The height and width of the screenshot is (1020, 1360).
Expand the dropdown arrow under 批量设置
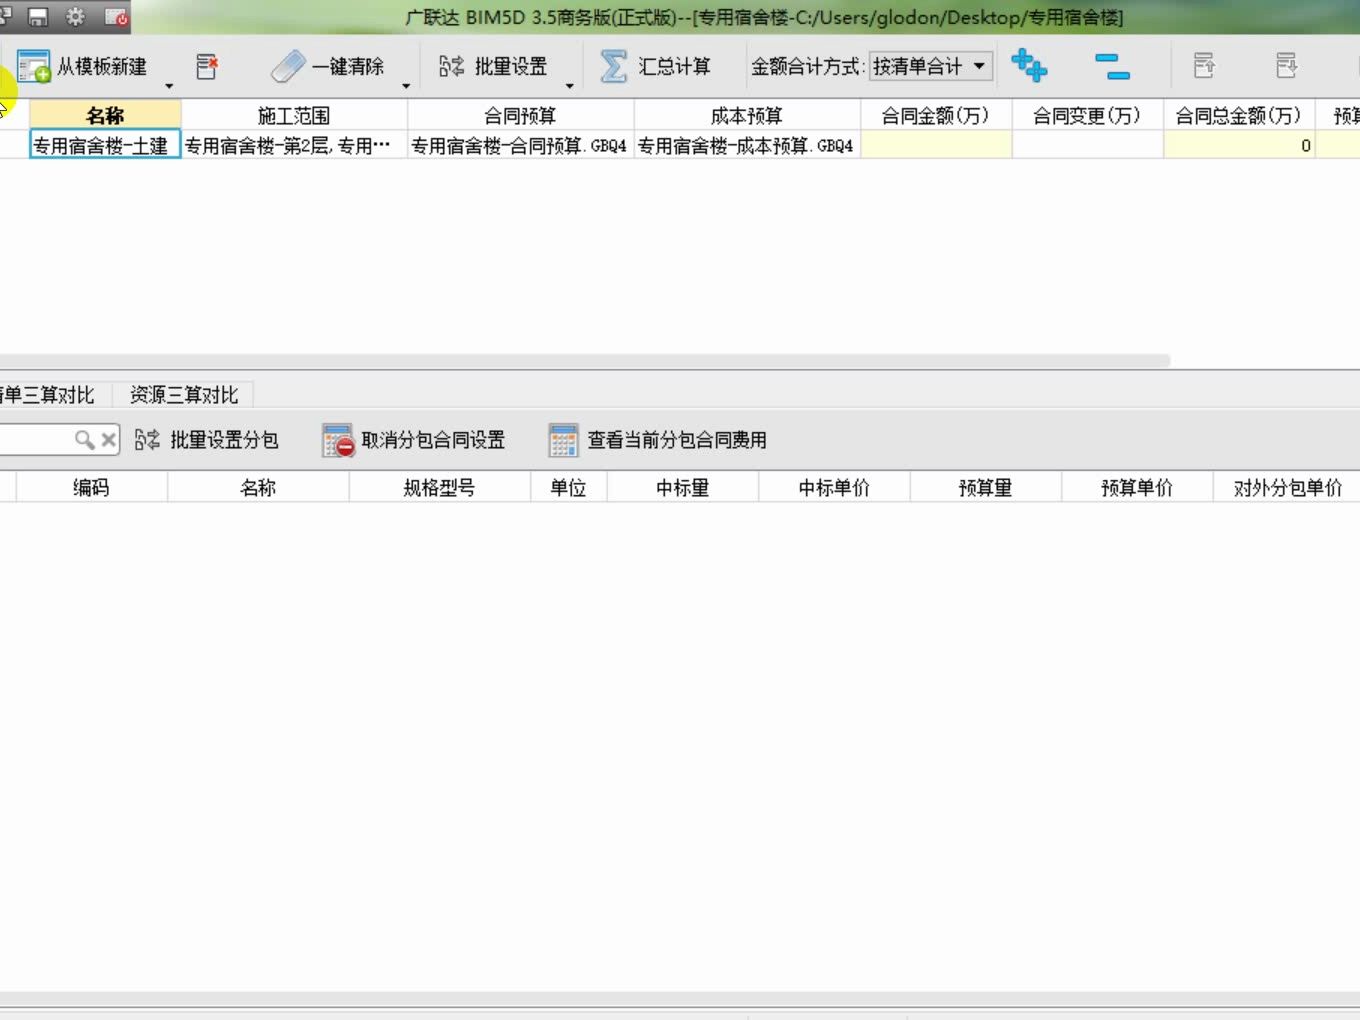569,86
